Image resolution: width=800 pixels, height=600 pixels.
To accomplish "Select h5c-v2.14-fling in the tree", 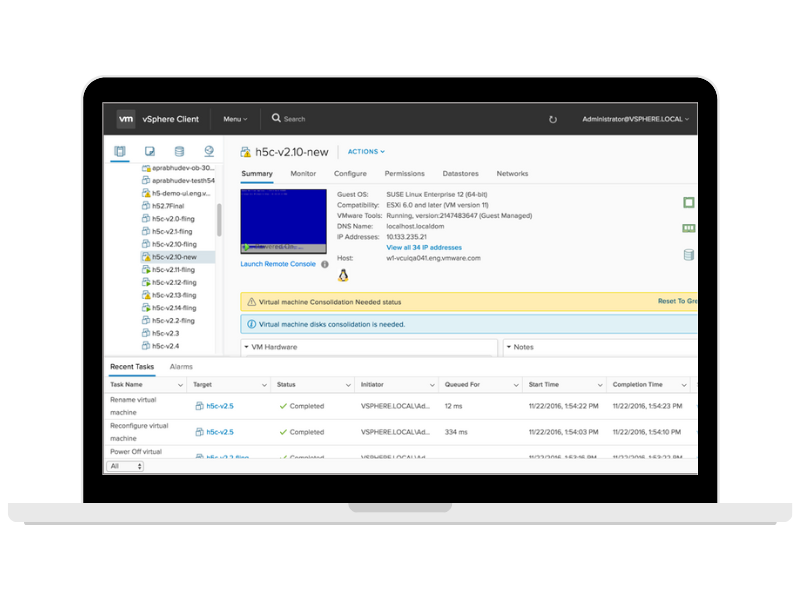I will click(x=174, y=308).
